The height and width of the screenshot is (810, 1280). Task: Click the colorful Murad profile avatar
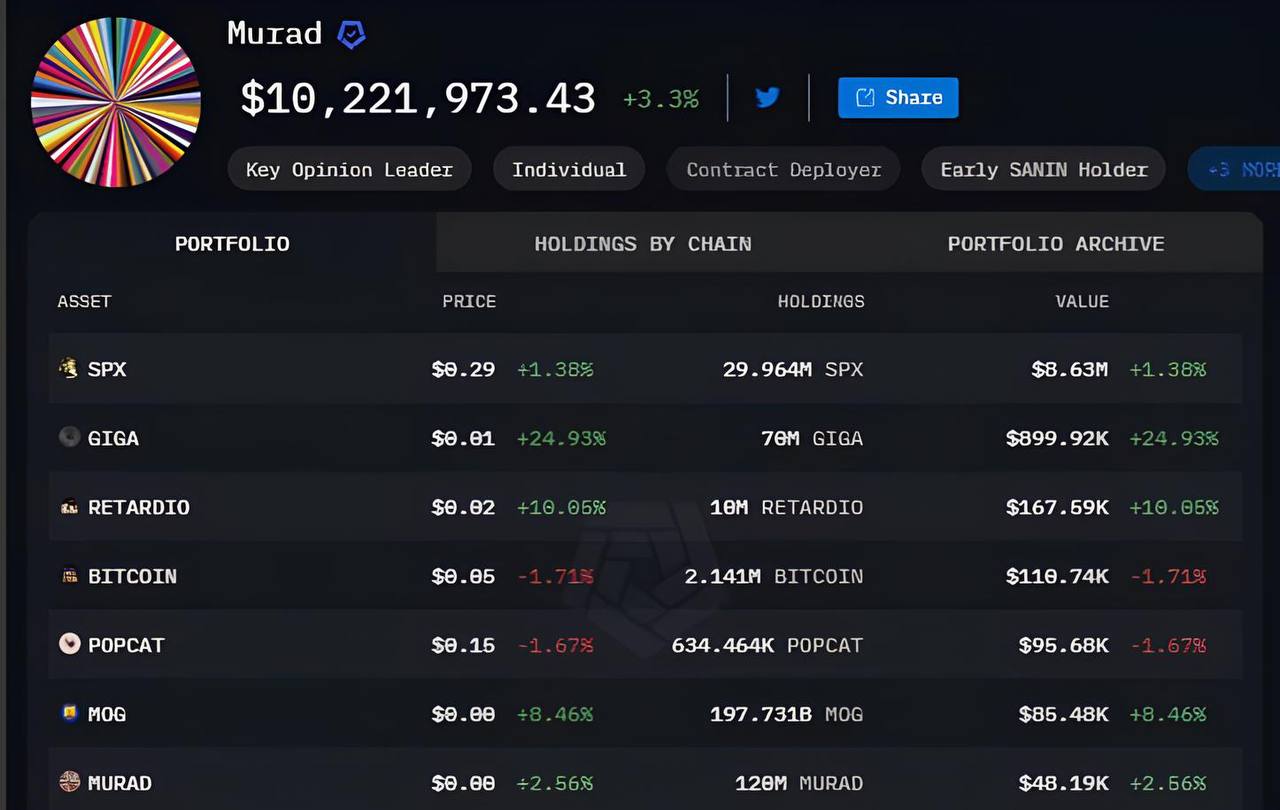tap(116, 102)
